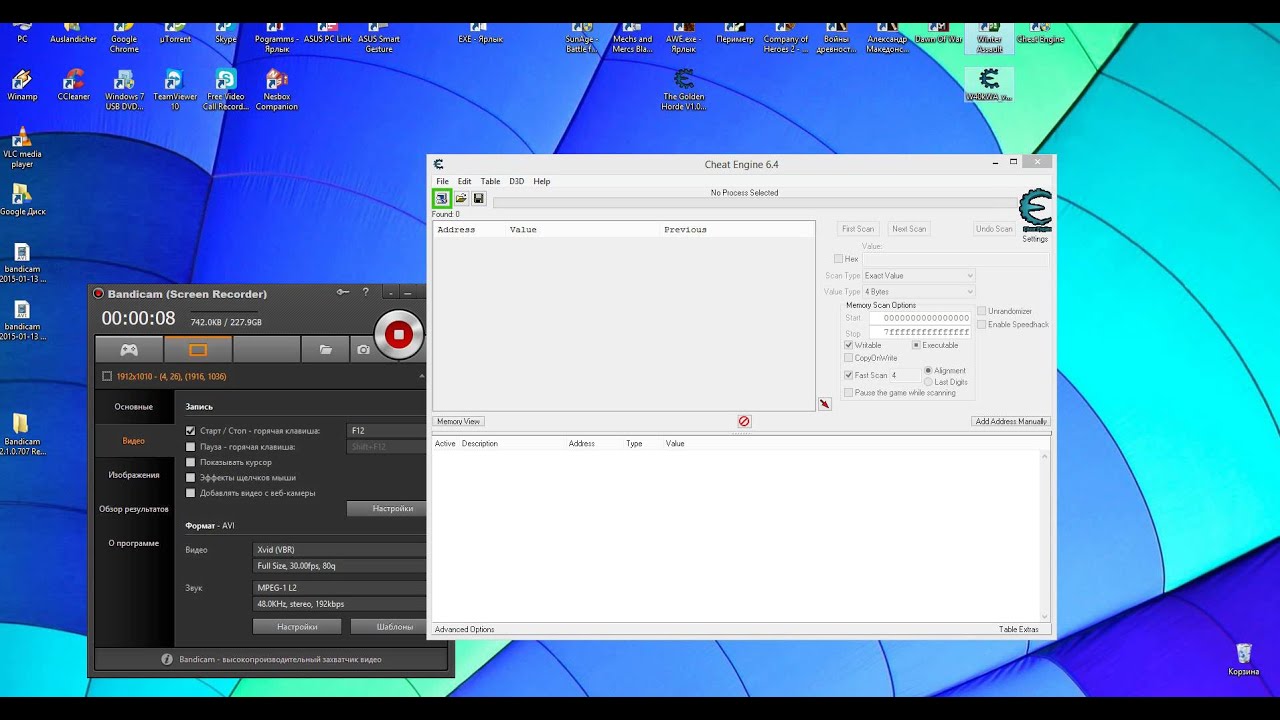The height and width of the screenshot is (720, 1280).
Task: Click the save table floppy icon
Action: tap(478, 198)
